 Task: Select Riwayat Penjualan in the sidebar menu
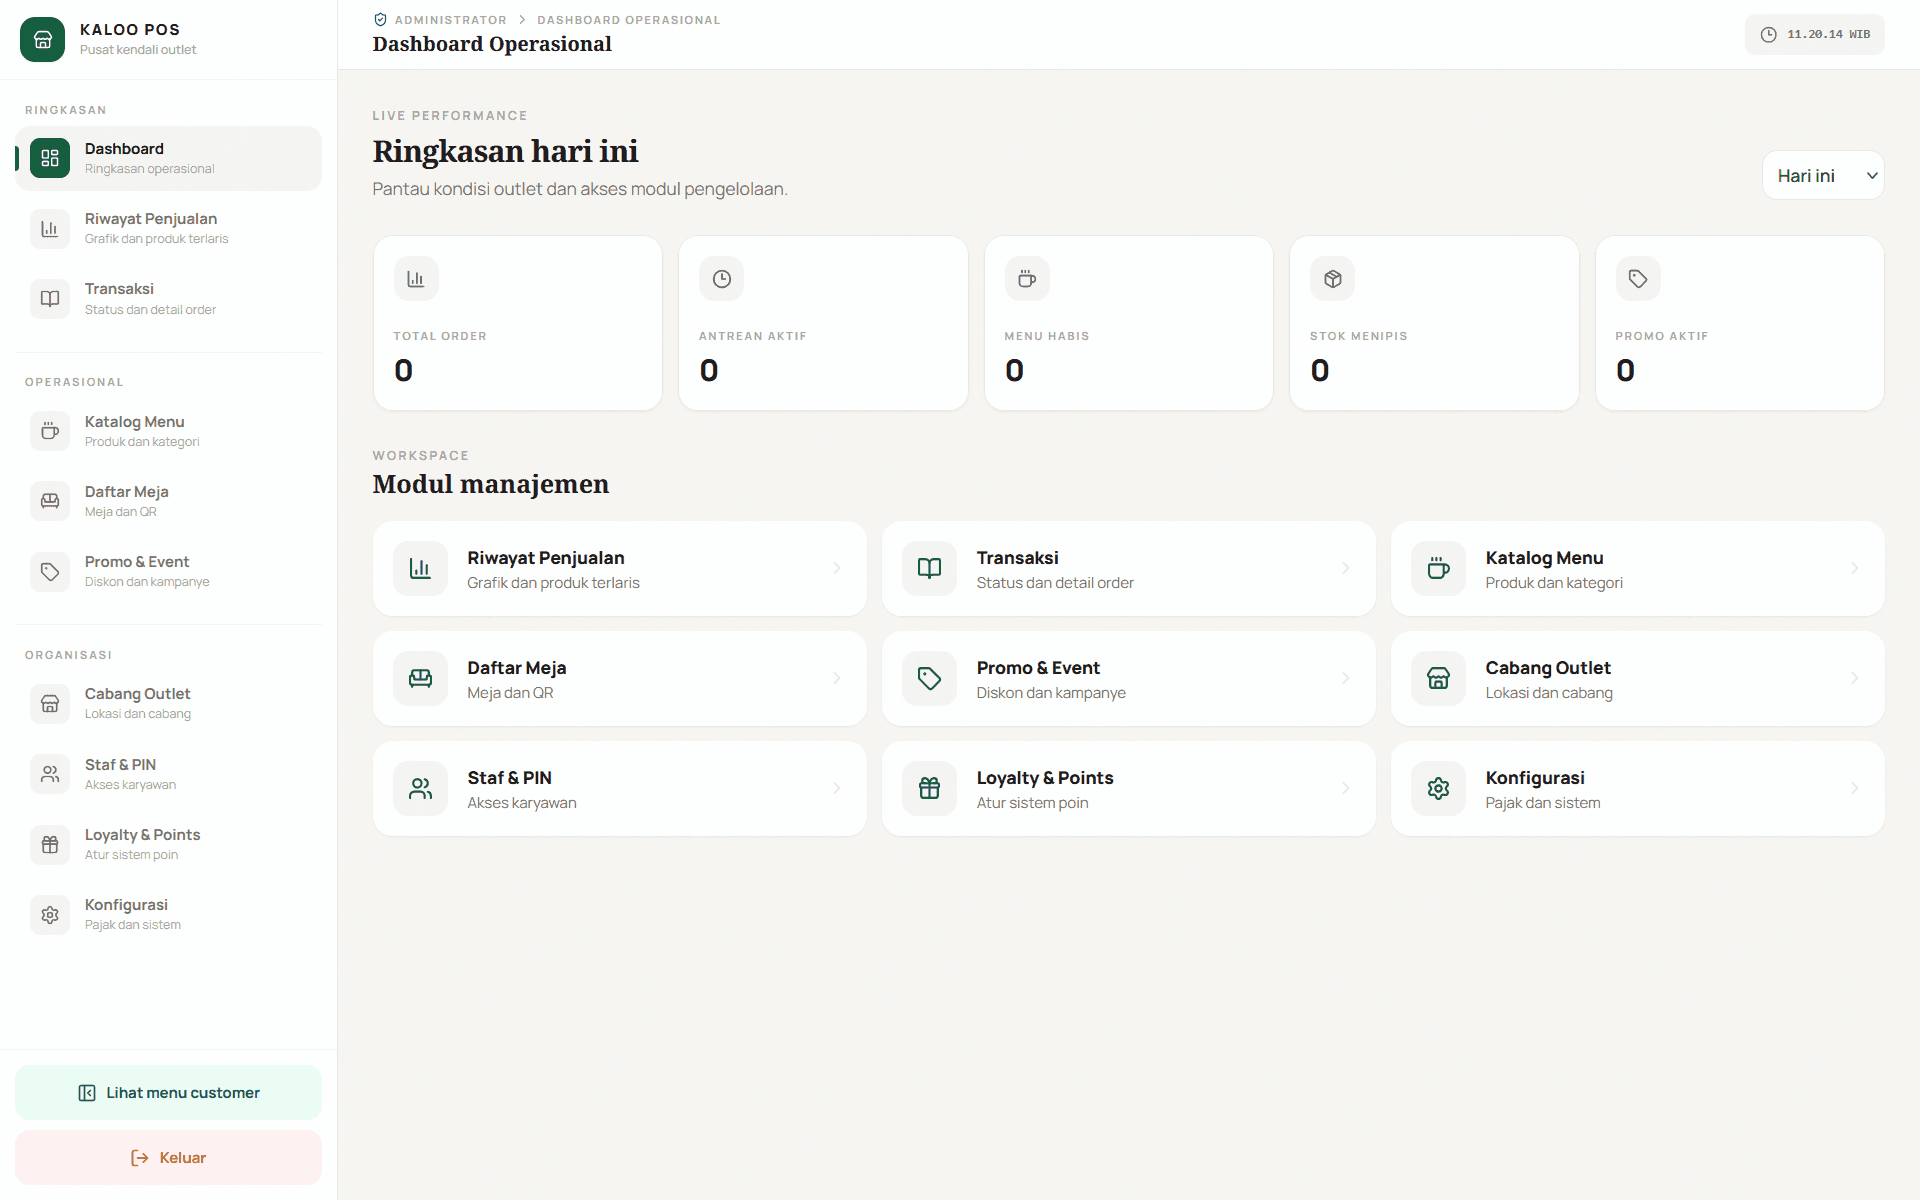[168, 229]
